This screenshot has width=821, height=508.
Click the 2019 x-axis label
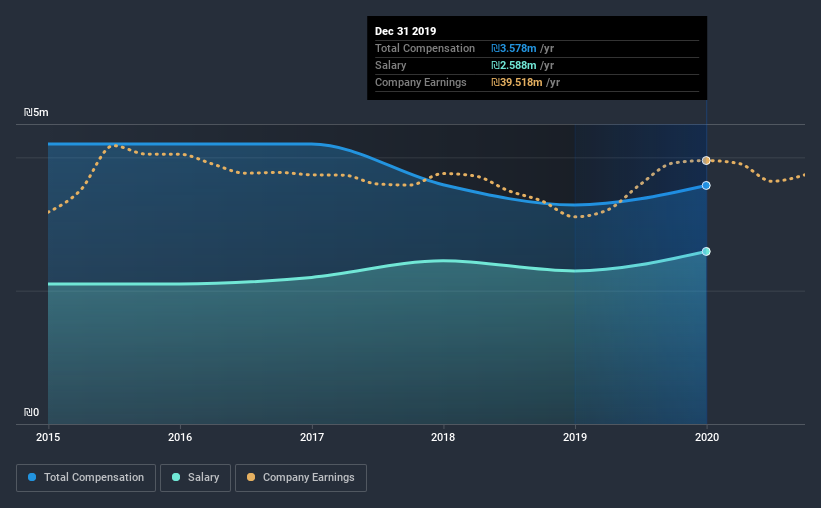tap(575, 437)
